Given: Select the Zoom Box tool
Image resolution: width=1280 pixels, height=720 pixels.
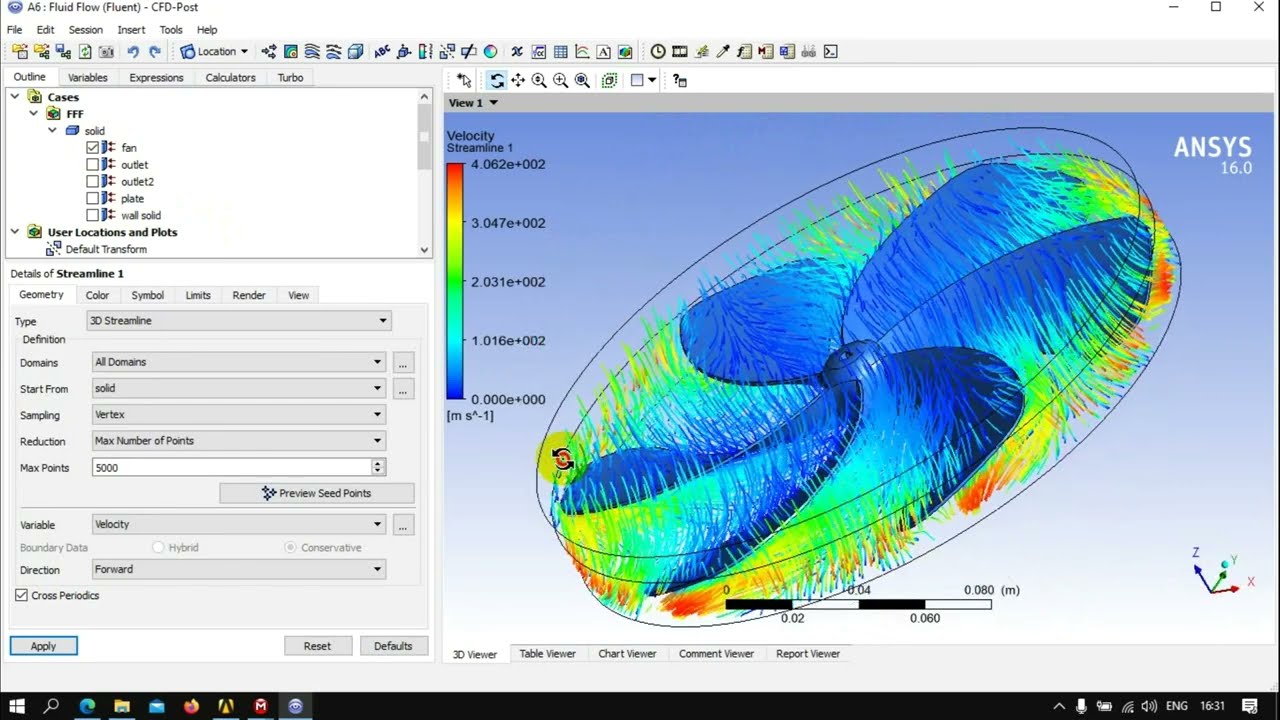Looking at the screenshot, I should 560,80.
